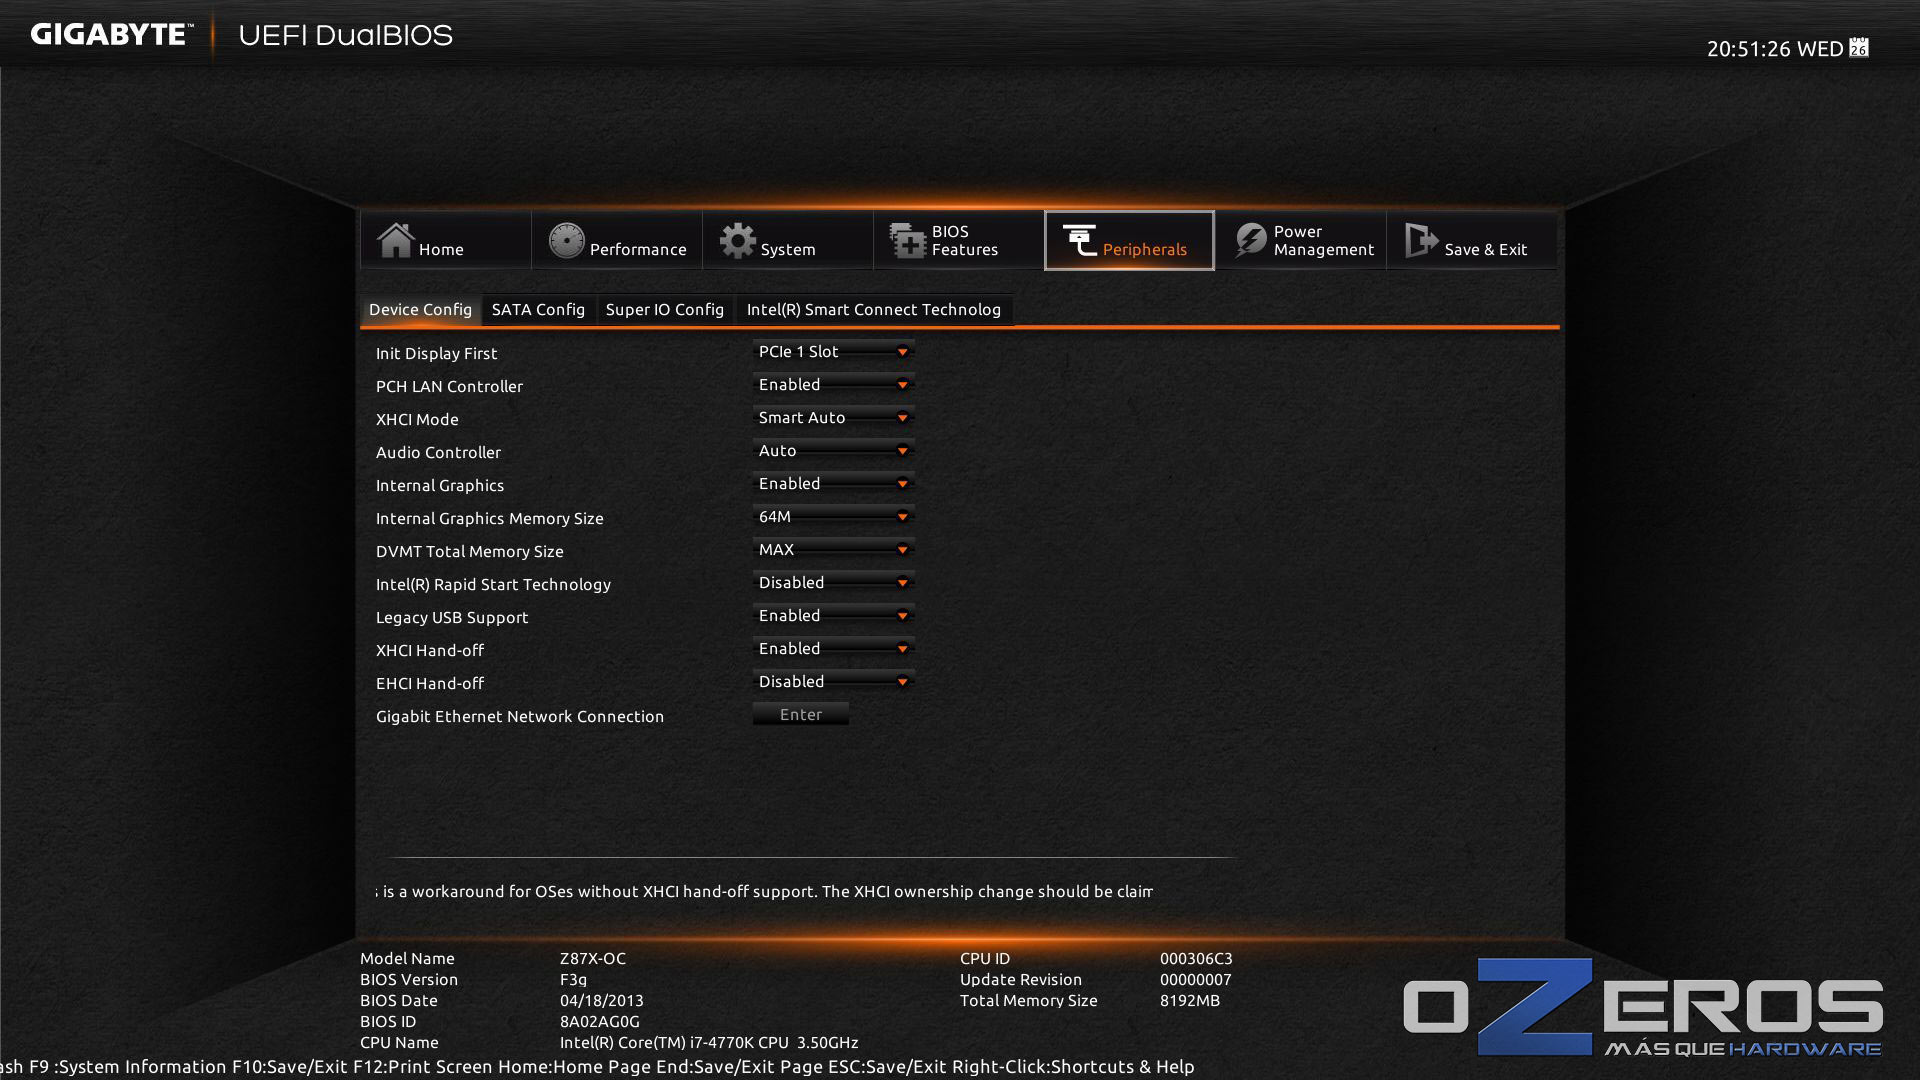Click the Right-Click Shortcuts & Help hint
The height and width of the screenshot is (1080, 1920).
point(1073,1067)
